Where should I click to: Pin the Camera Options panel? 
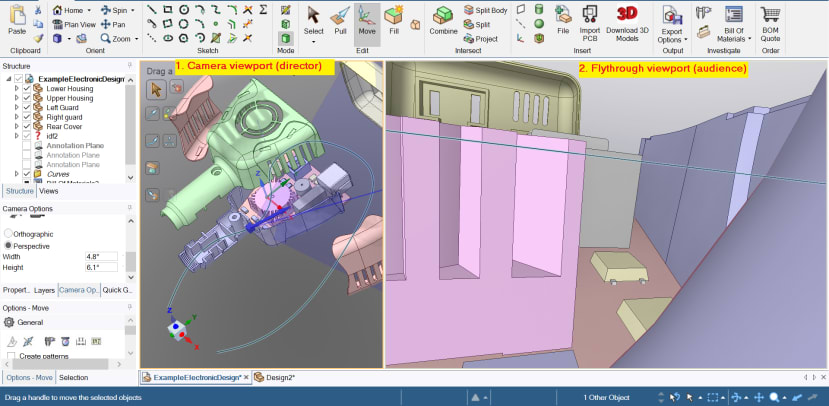point(130,208)
